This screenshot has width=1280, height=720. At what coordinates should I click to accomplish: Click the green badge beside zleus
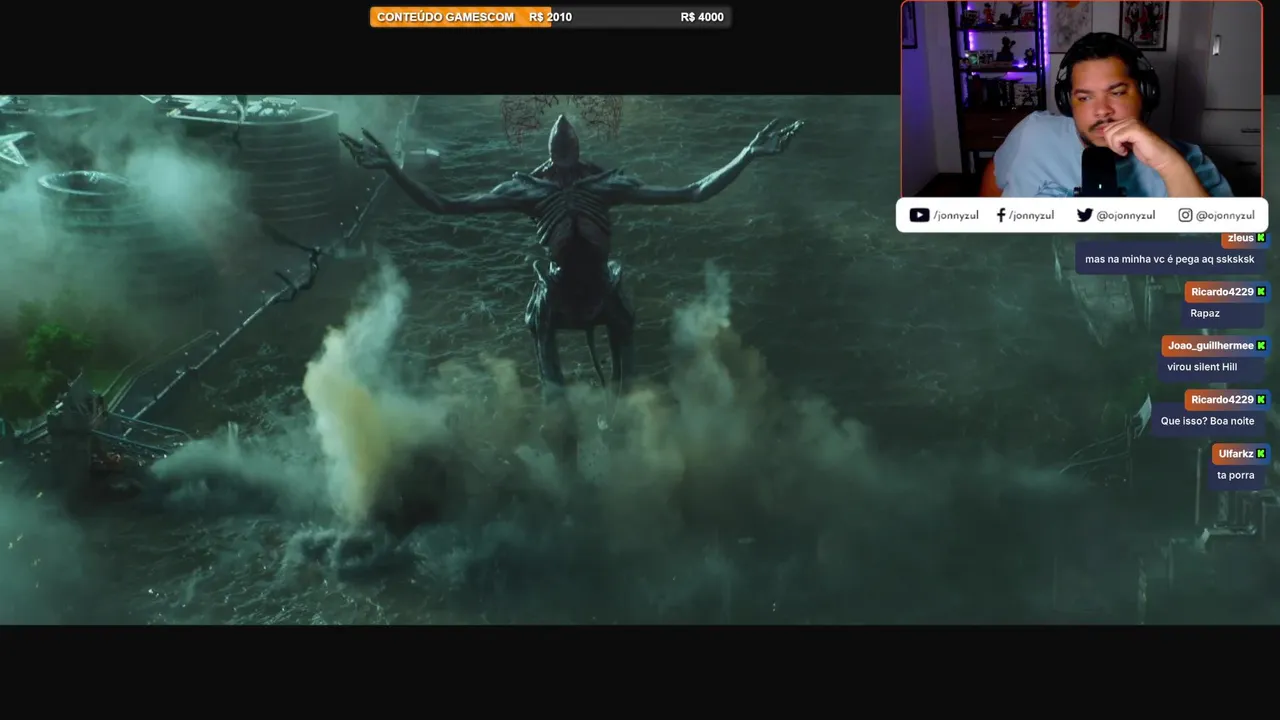pos(1261,238)
